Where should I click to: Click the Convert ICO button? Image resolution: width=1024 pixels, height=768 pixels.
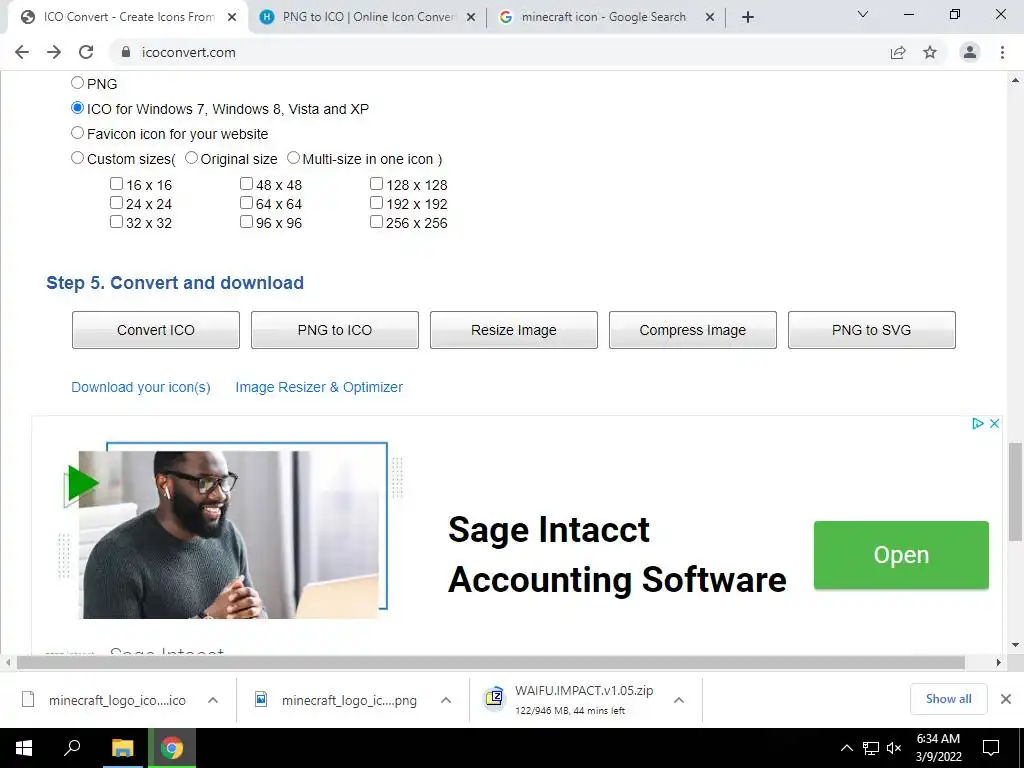(156, 330)
